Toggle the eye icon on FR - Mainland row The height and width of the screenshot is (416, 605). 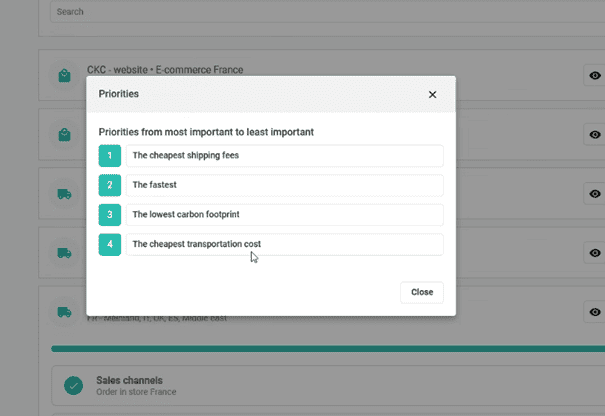(594, 313)
